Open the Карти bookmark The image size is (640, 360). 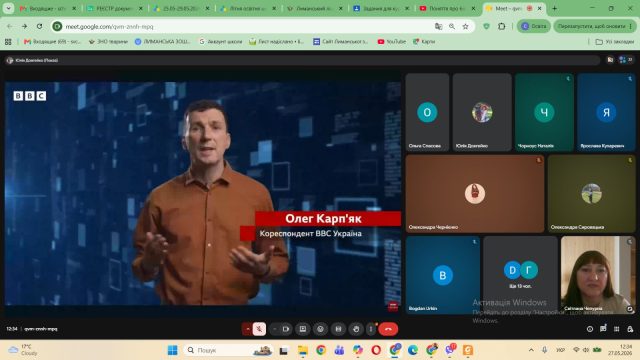[x=424, y=41]
